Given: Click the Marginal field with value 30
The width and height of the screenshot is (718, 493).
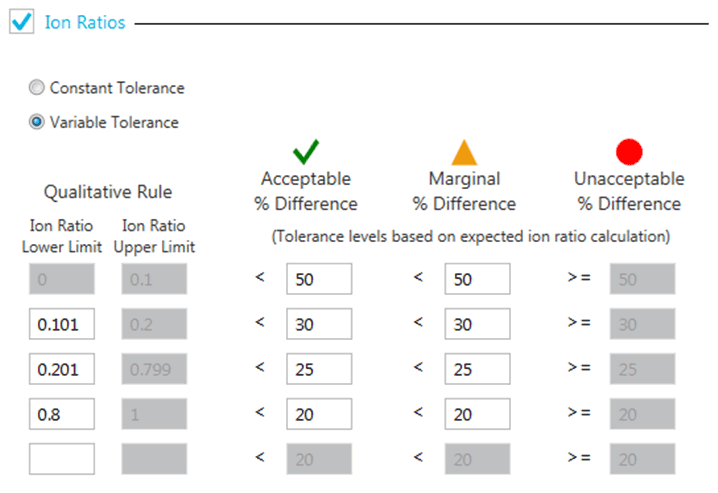Looking at the screenshot, I should [477, 324].
